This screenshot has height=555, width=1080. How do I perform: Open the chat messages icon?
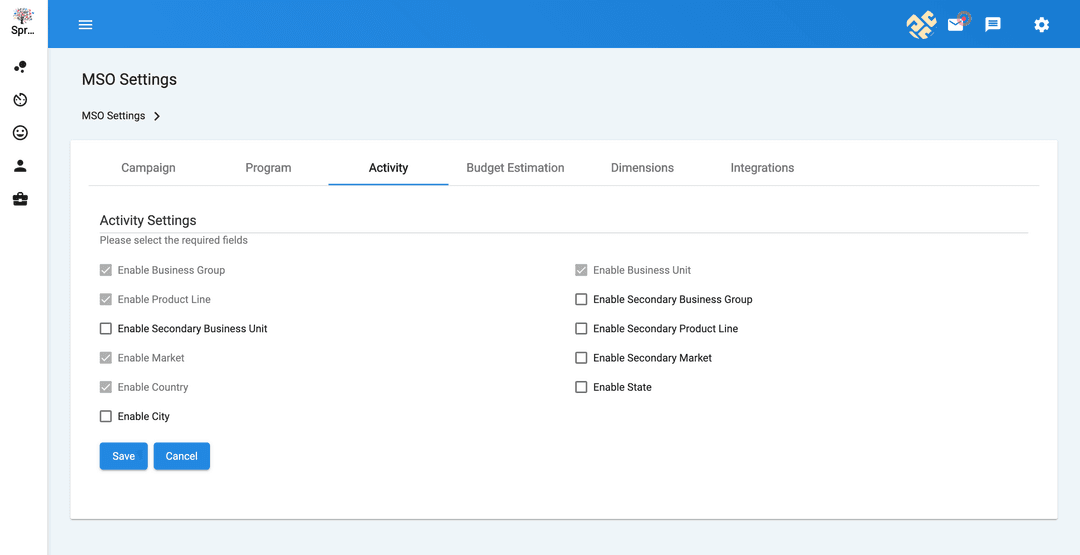coord(993,25)
